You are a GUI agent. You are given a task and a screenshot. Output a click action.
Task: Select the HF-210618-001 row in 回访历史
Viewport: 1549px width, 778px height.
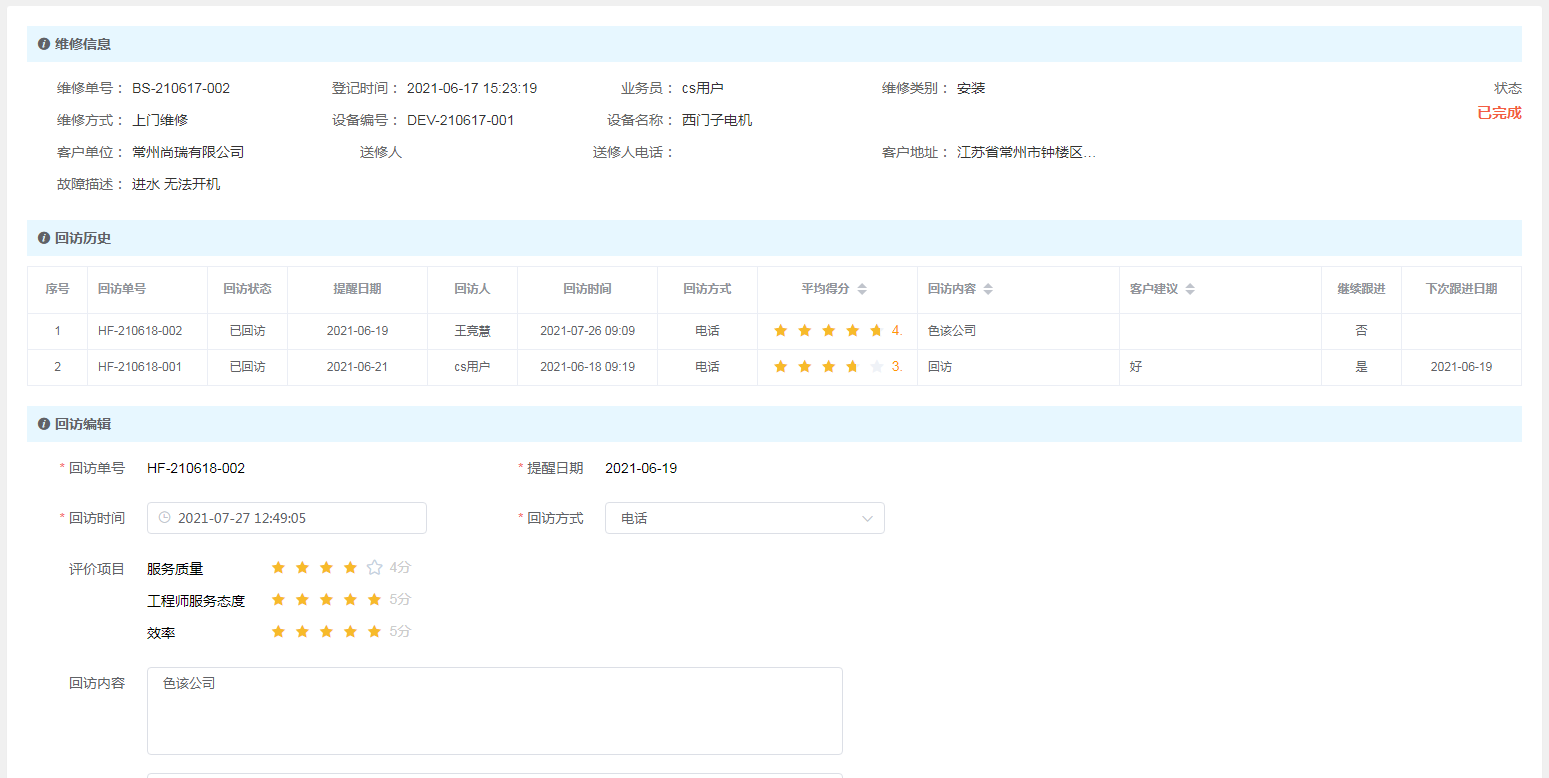click(x=140, y=367)
